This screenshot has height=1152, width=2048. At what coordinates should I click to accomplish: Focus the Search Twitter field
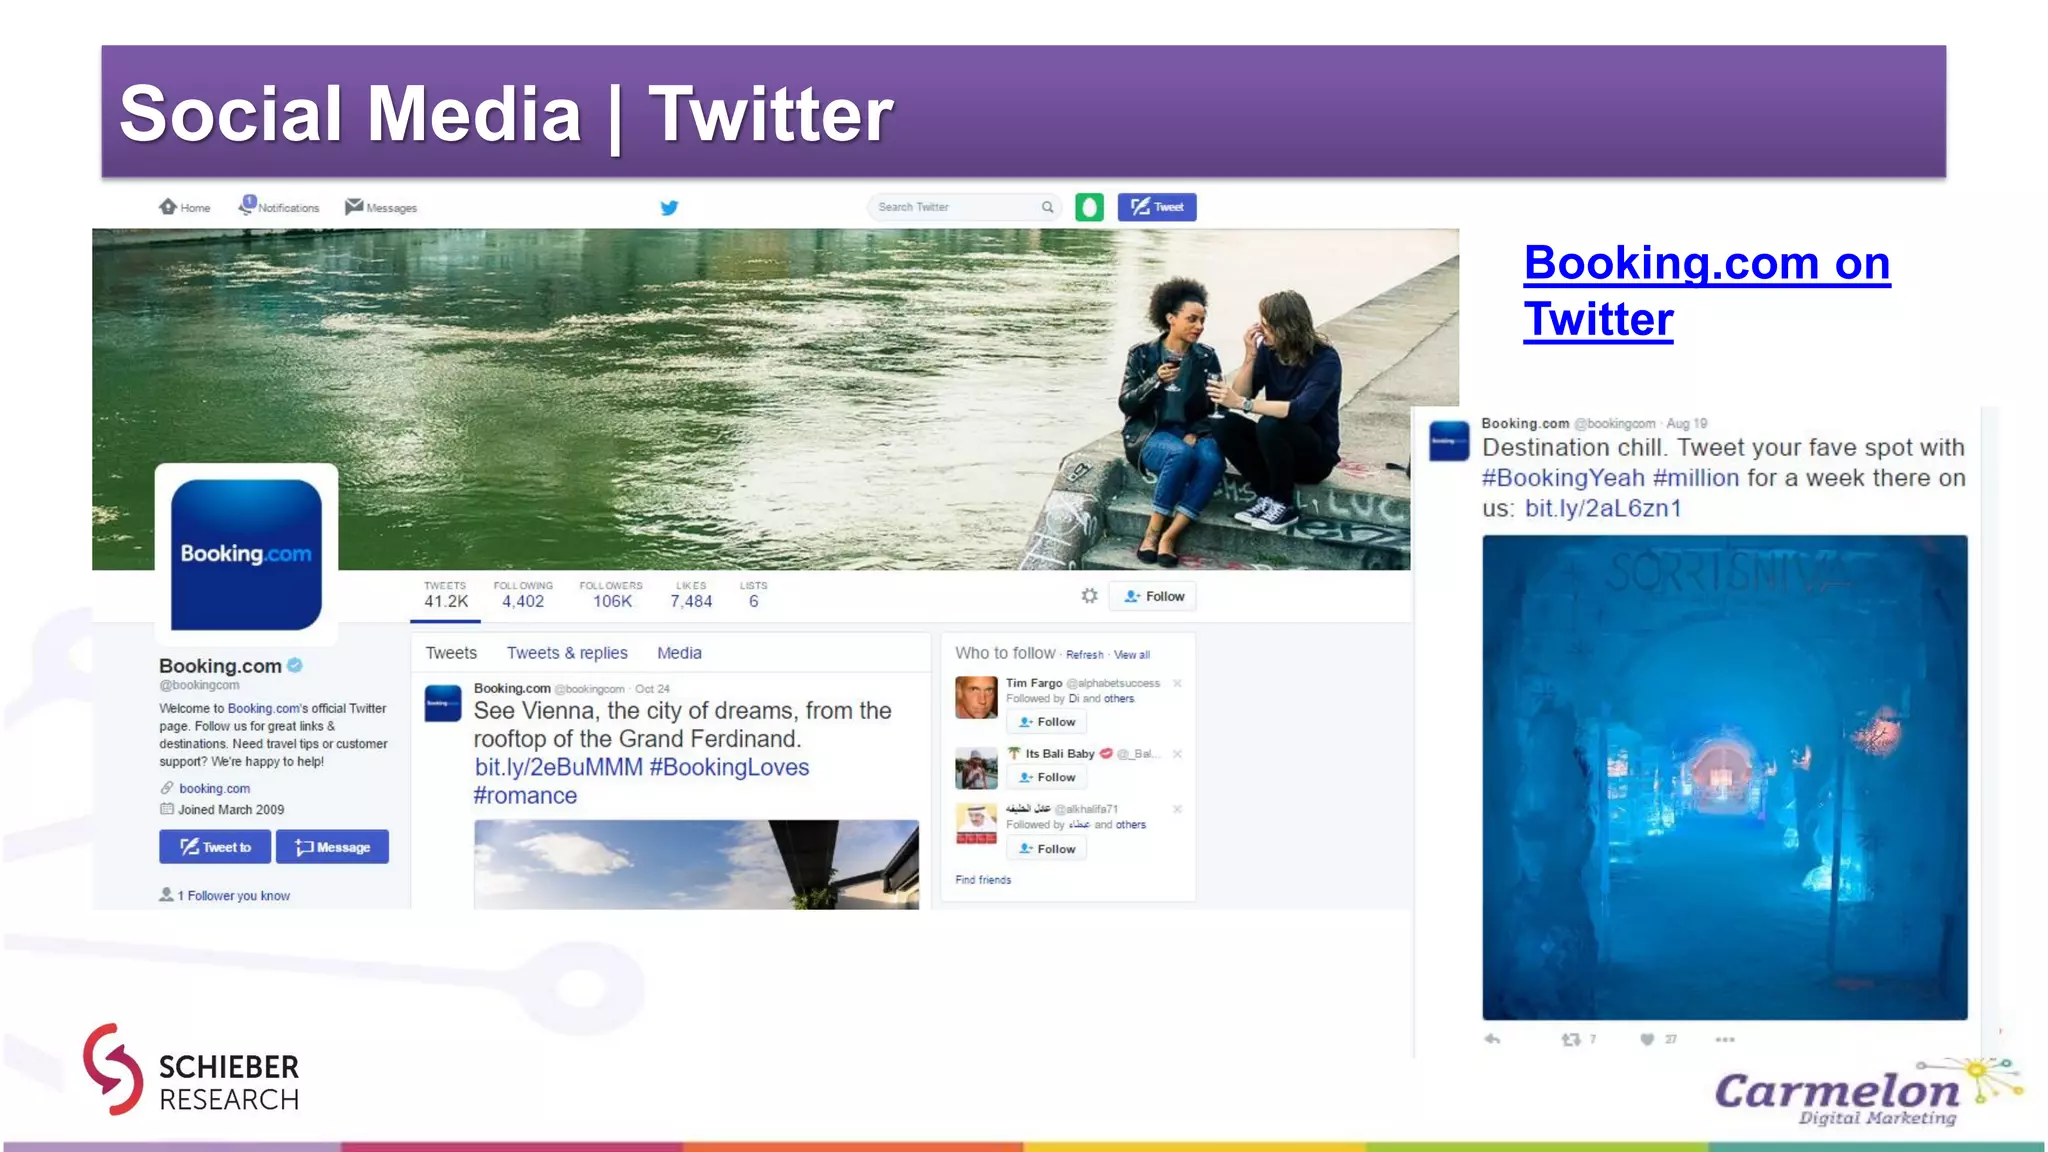[963, 207]
